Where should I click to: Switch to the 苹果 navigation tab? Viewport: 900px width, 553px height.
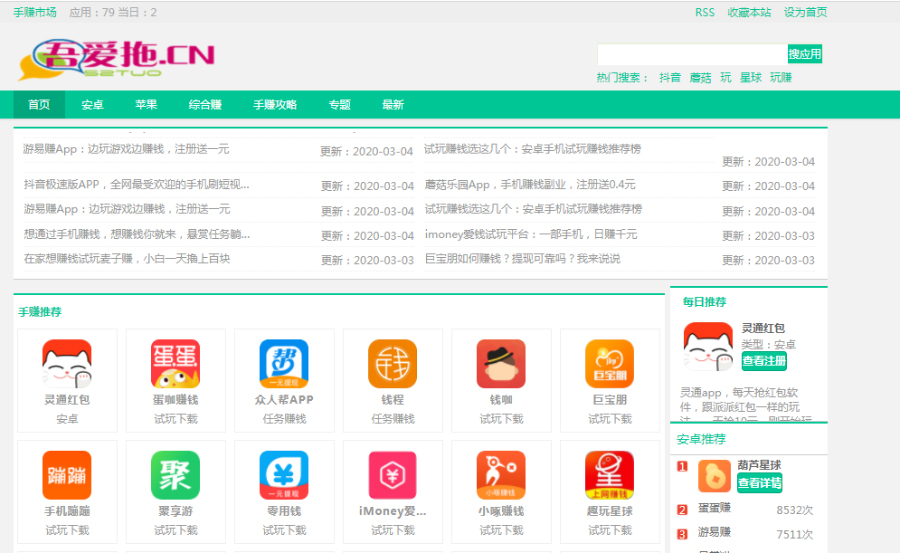click(146, 105)
